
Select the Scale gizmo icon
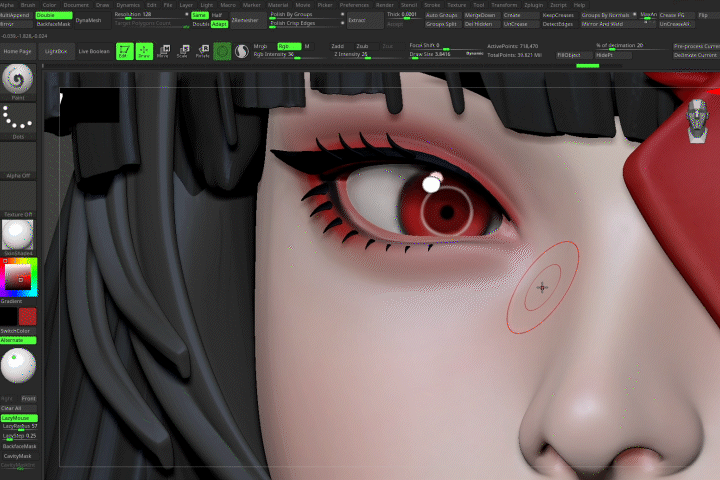tap(183, 51)
